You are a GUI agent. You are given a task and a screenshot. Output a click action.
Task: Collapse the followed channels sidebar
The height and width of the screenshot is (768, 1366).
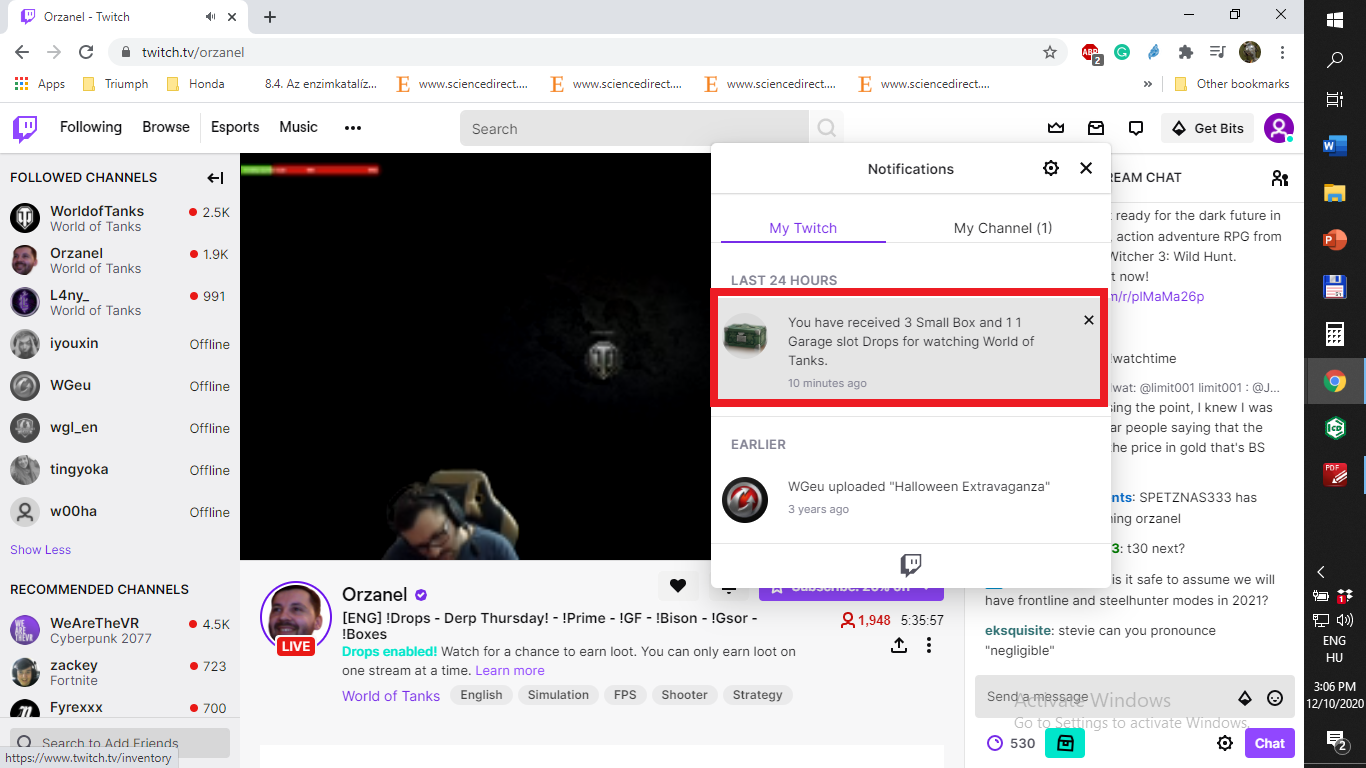click(215, 178)
